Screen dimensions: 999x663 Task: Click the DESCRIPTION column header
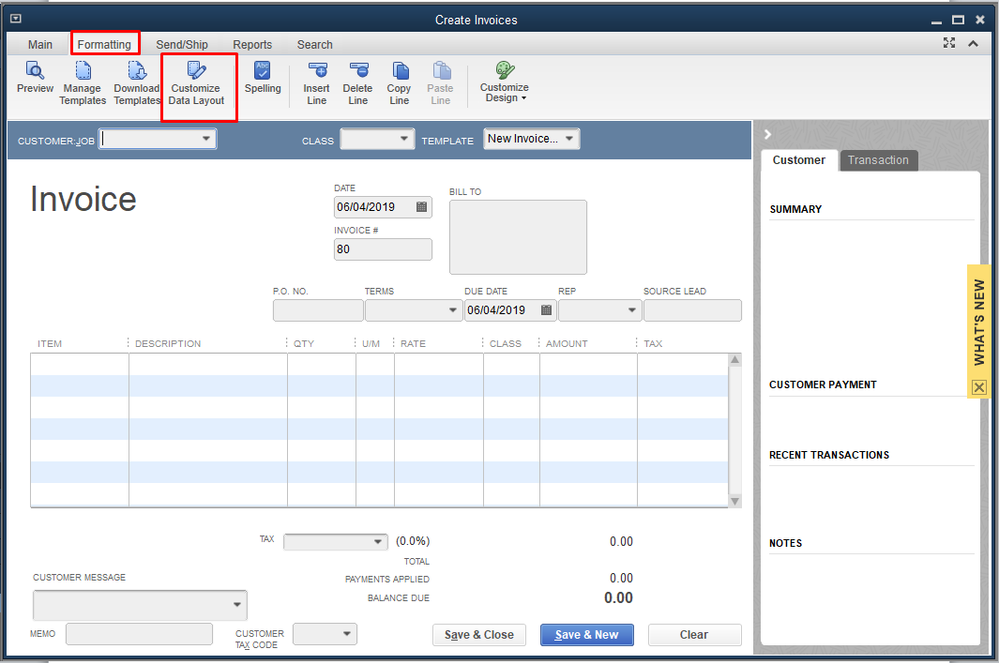coord(168,343)
